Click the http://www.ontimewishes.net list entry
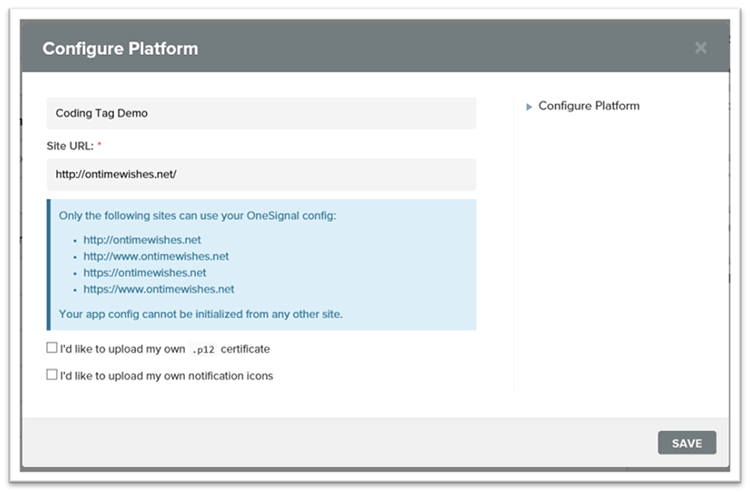The image size is (750, 494). point(156,256)
